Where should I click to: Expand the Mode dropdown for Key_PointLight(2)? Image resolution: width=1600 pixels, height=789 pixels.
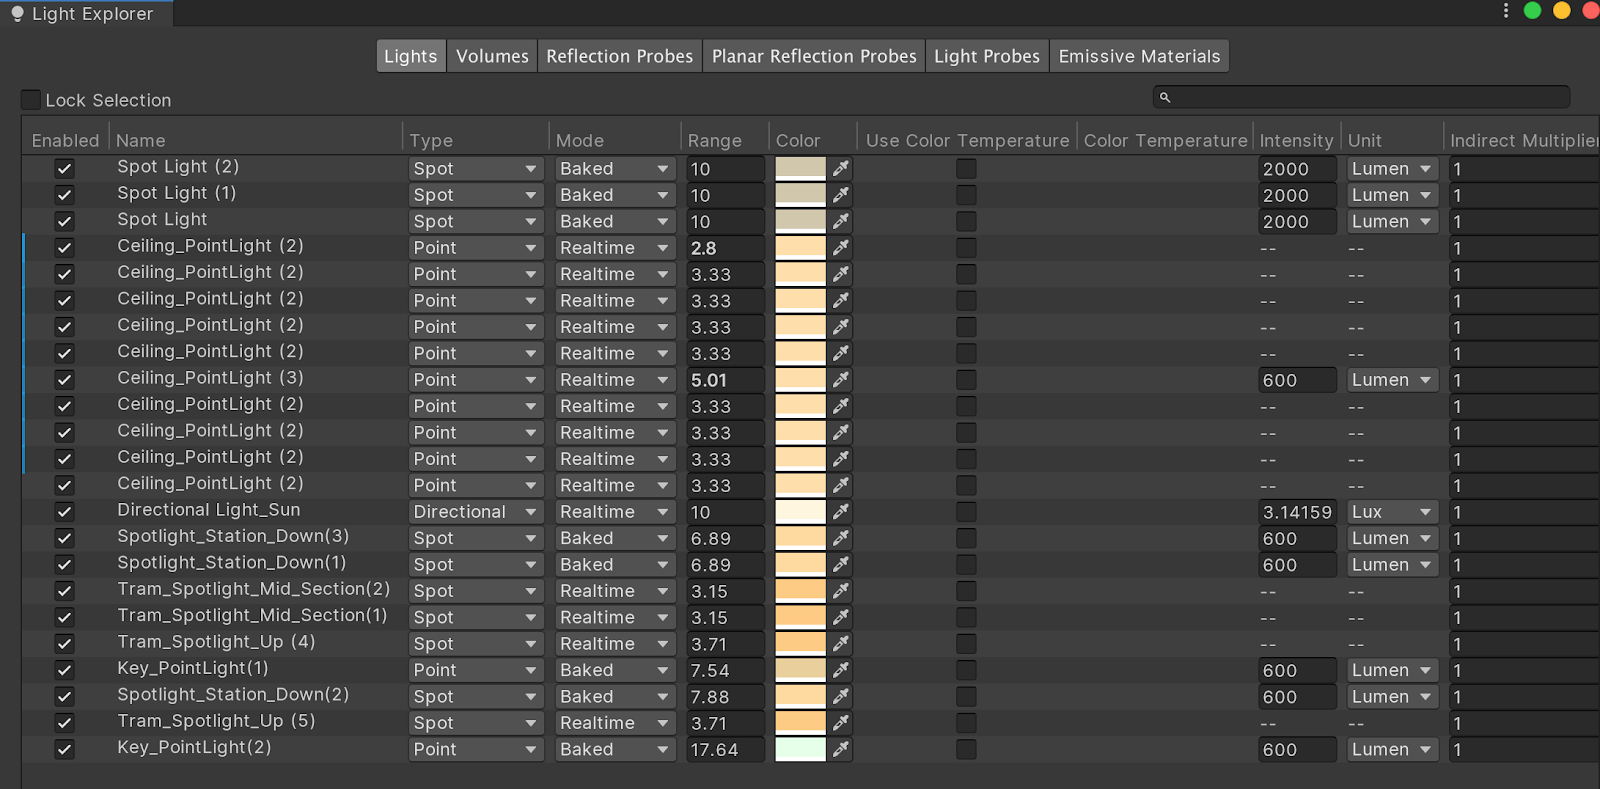click(614, 749)
